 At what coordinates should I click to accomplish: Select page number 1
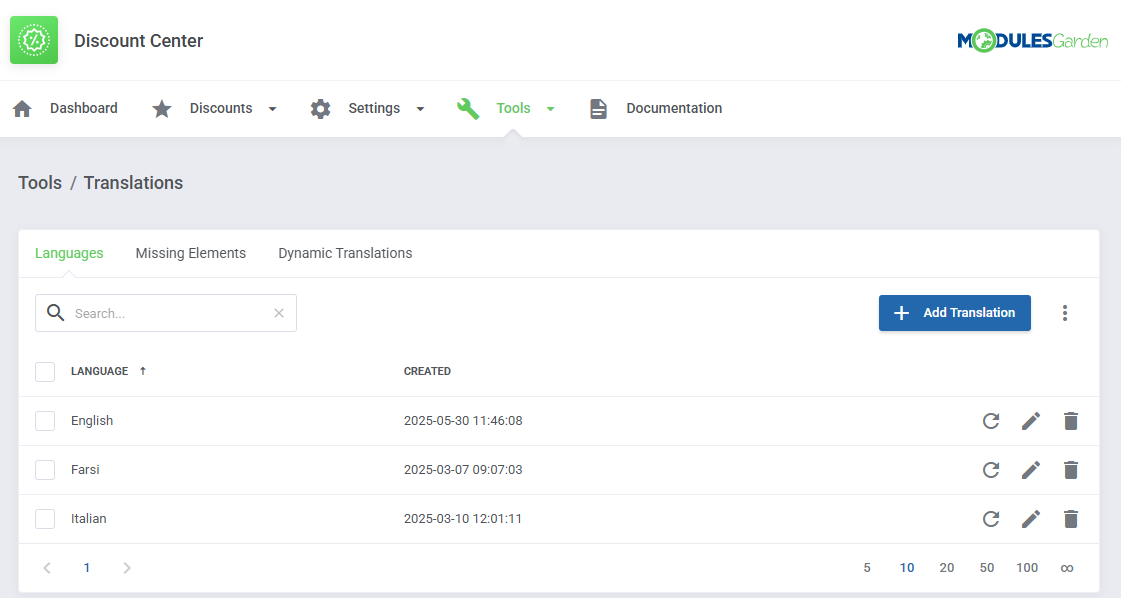tap(87, 568)
